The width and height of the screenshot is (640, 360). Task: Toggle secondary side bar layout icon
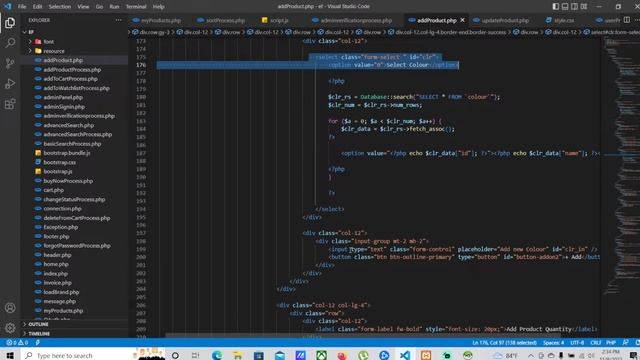coord(574,7)
